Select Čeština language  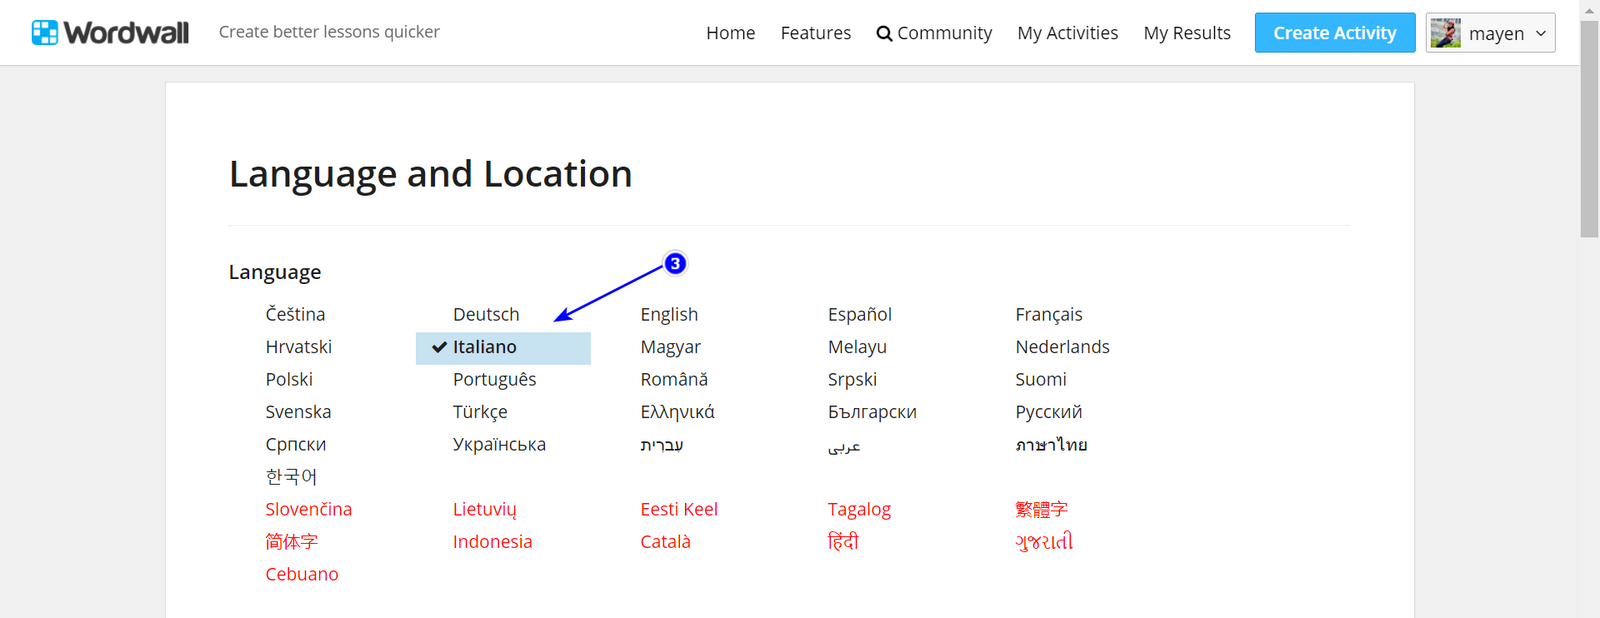tap(295, 314)
